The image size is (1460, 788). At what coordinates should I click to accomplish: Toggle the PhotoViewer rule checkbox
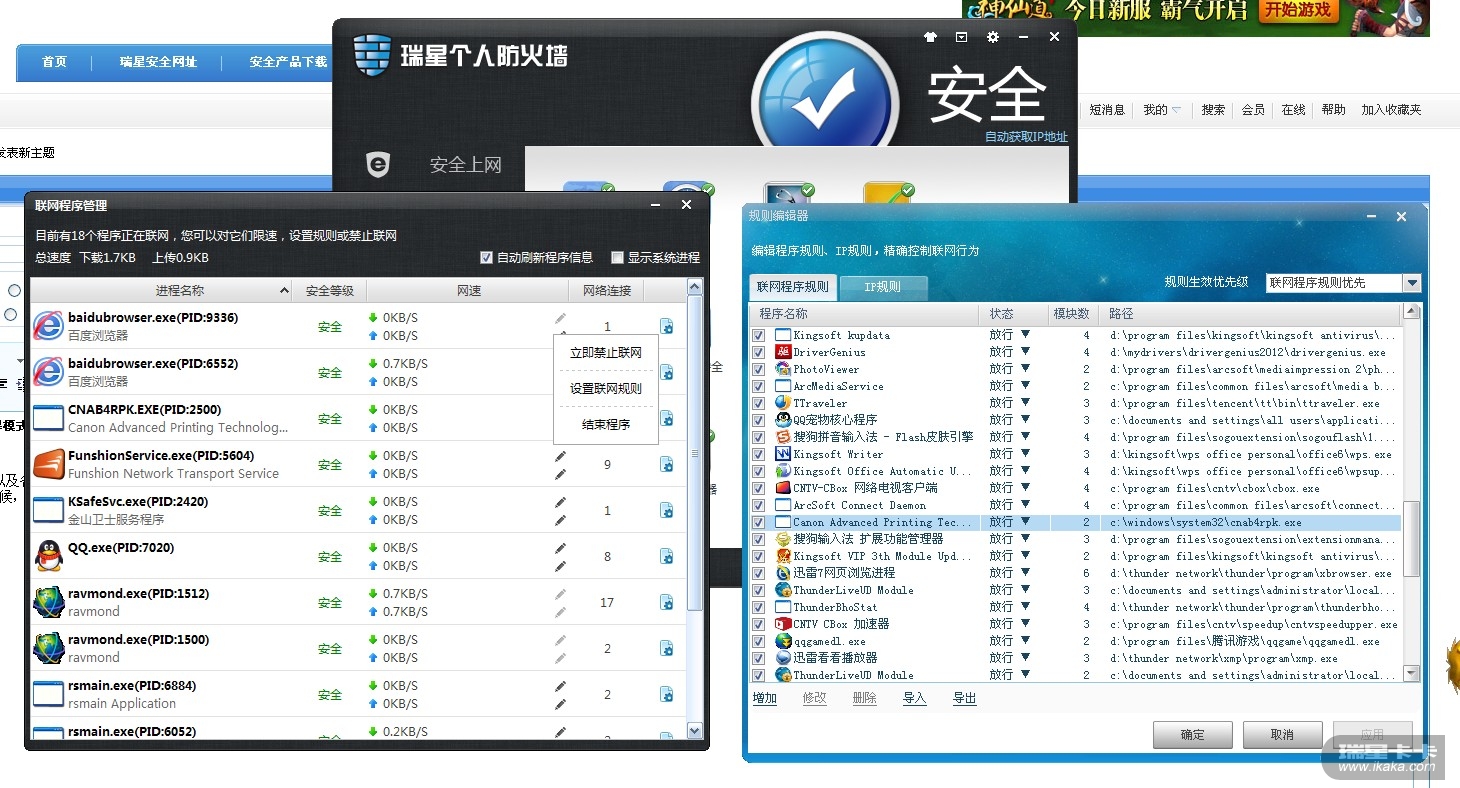click(x=759, y=369)
